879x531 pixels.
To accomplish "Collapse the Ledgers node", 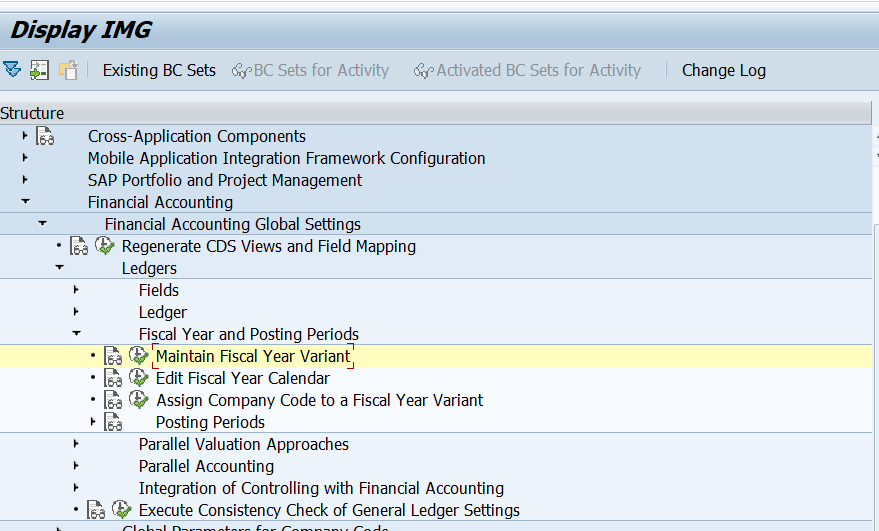I will (59, 267).
